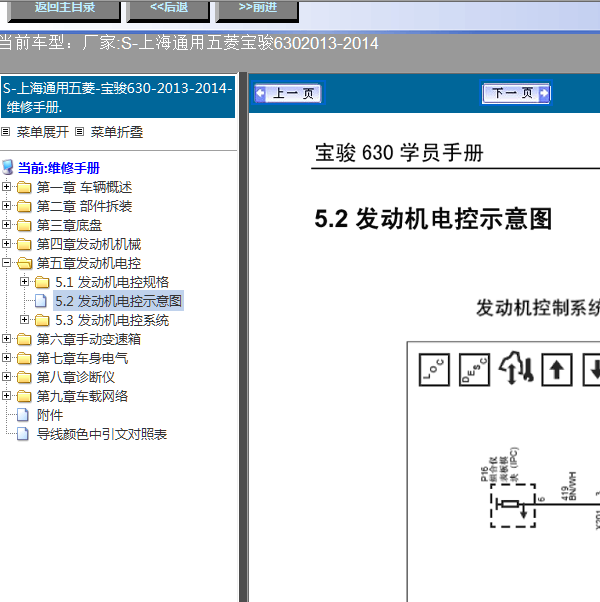Expand 第六章手动变速箱 node
The width and height of the screenshot is (600, 602).
click(6, 339)
